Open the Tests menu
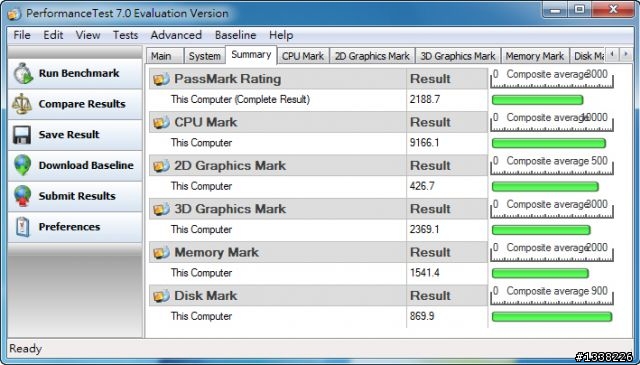 coord(125,35)
